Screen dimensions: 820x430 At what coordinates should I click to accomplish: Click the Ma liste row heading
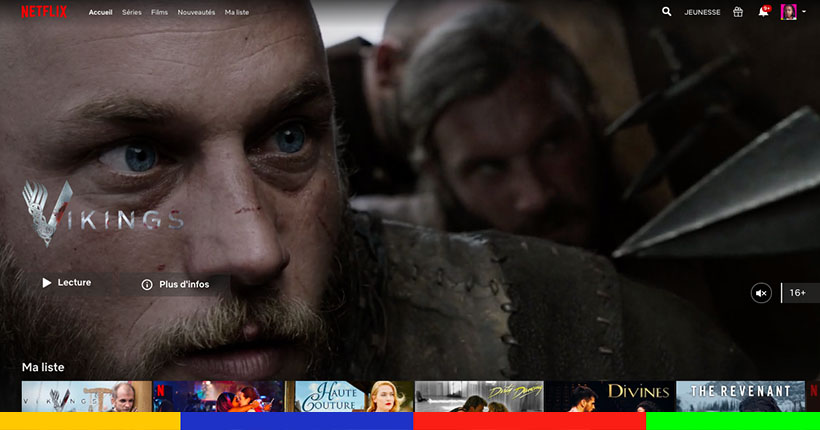(43, 367)
